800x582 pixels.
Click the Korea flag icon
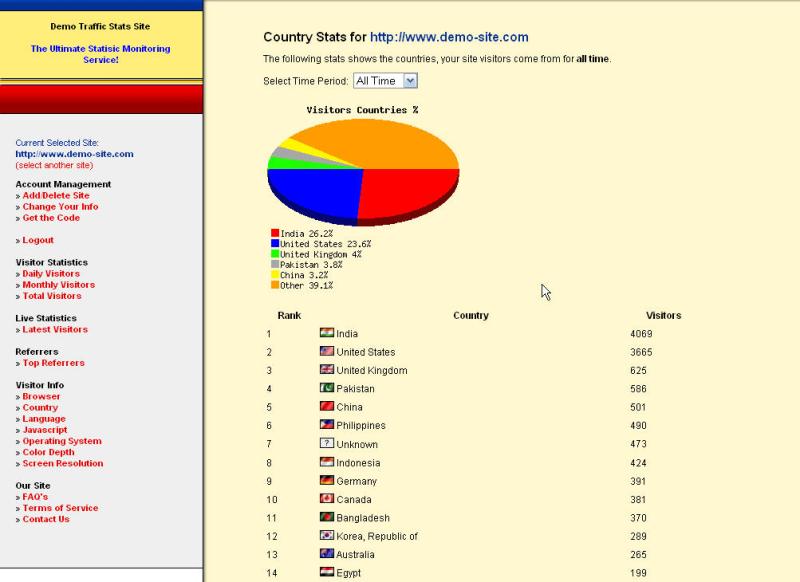click(327, 535)
